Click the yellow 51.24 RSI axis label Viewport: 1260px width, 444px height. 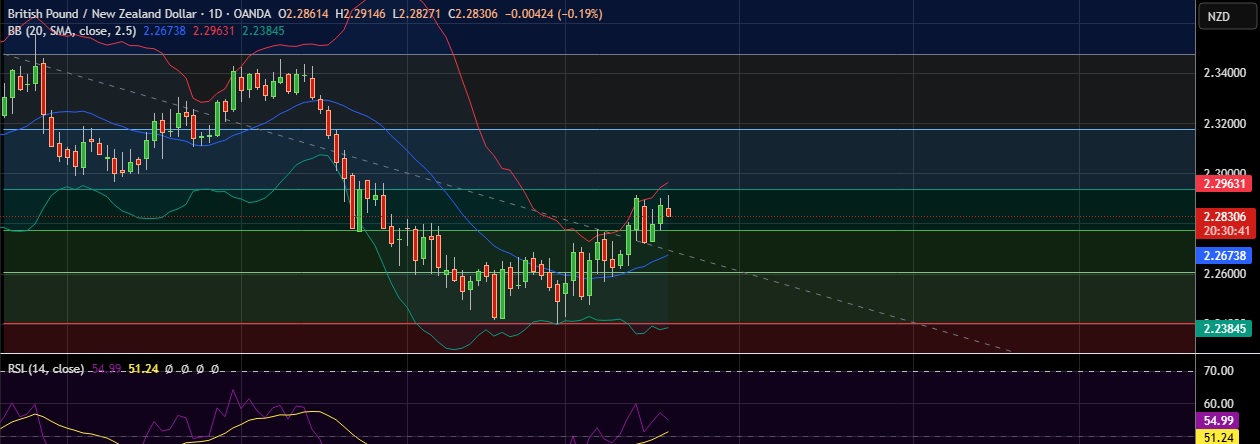tap(1217, 437)
